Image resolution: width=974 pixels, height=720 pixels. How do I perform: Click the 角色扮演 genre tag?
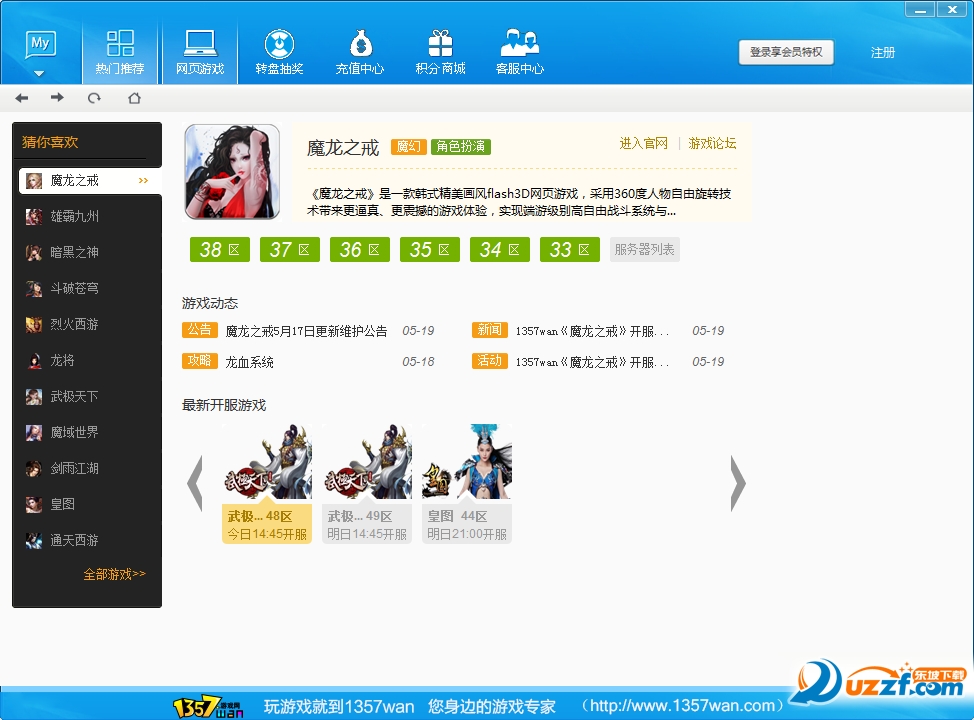(461, 147)
